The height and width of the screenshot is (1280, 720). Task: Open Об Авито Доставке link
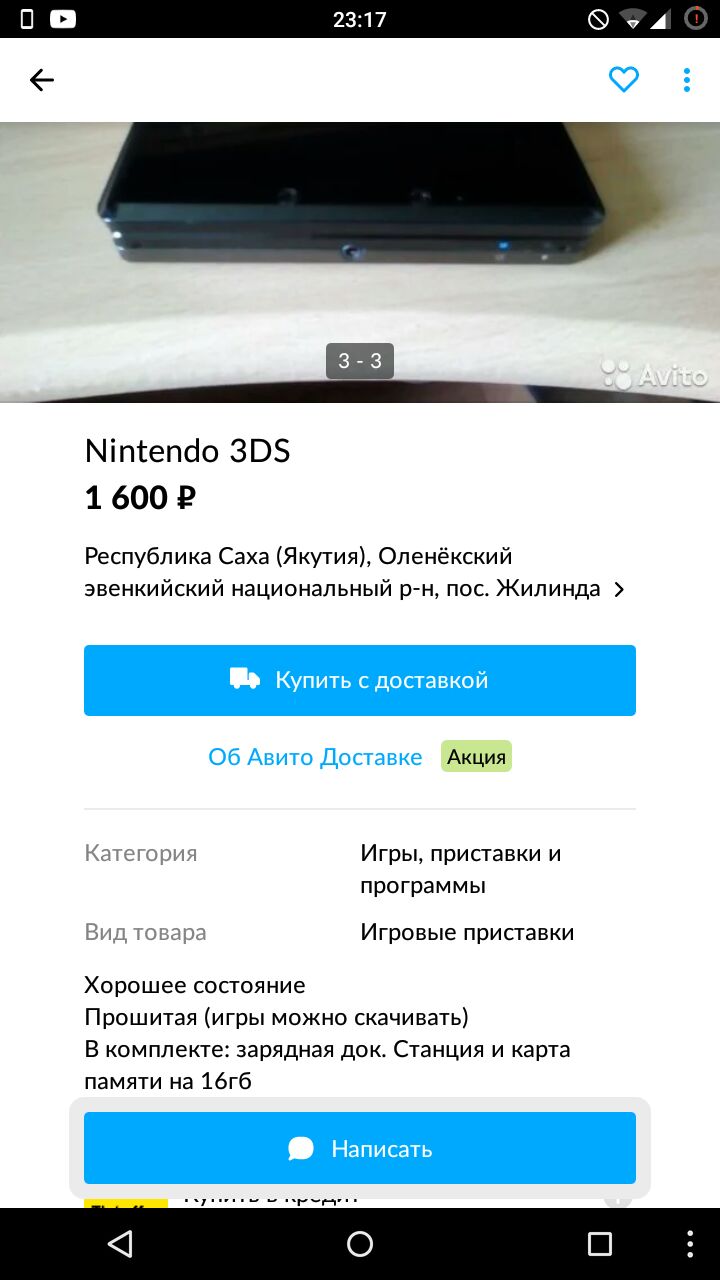click(315, 757)
